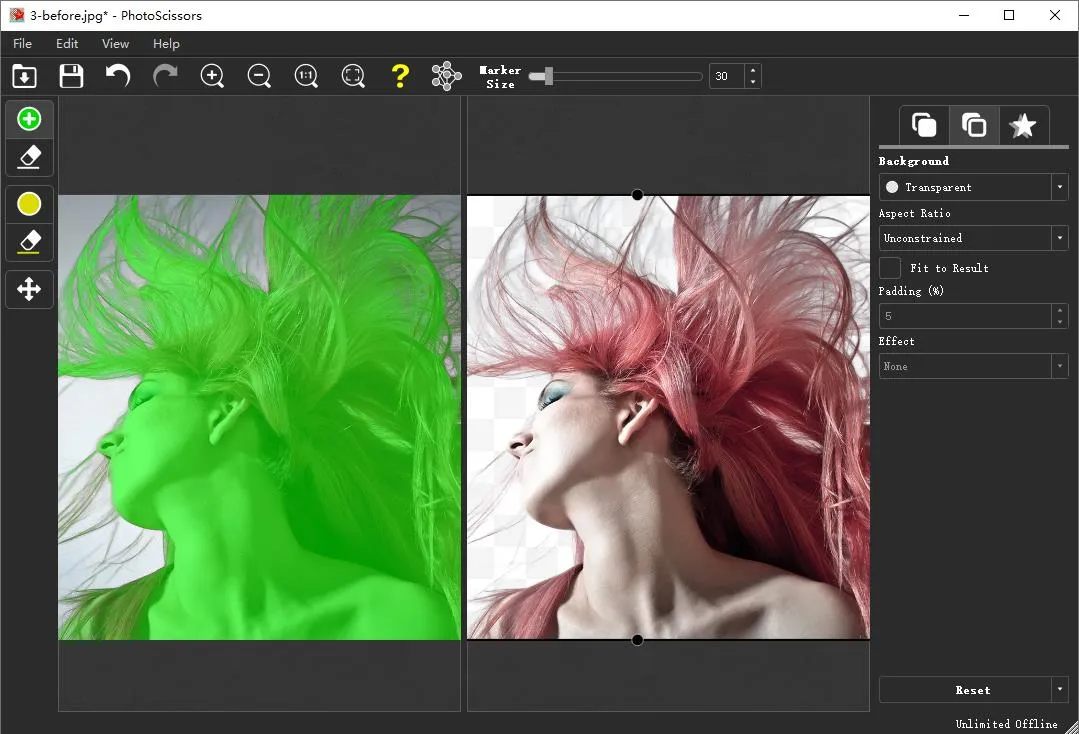1079x734 pixels.
Task: Undo the last action
Action: click(118, 76)
